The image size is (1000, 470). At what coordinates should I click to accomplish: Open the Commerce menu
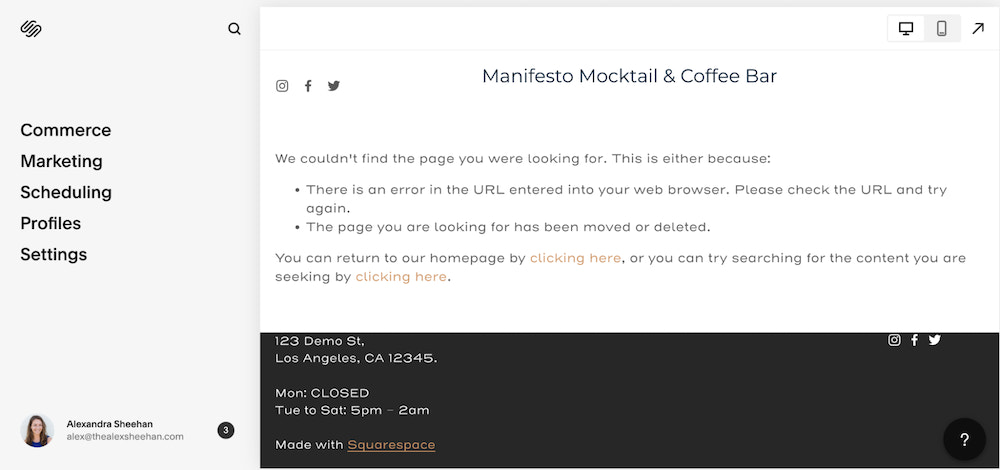coord(66,130)
